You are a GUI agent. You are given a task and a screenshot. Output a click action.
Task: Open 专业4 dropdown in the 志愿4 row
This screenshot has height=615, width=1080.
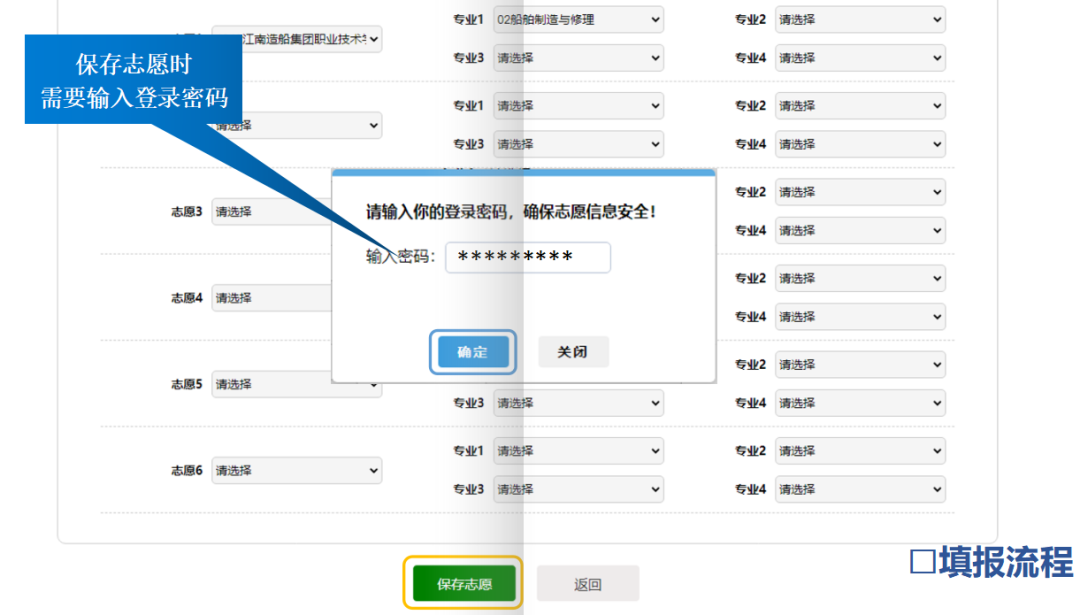860,317
